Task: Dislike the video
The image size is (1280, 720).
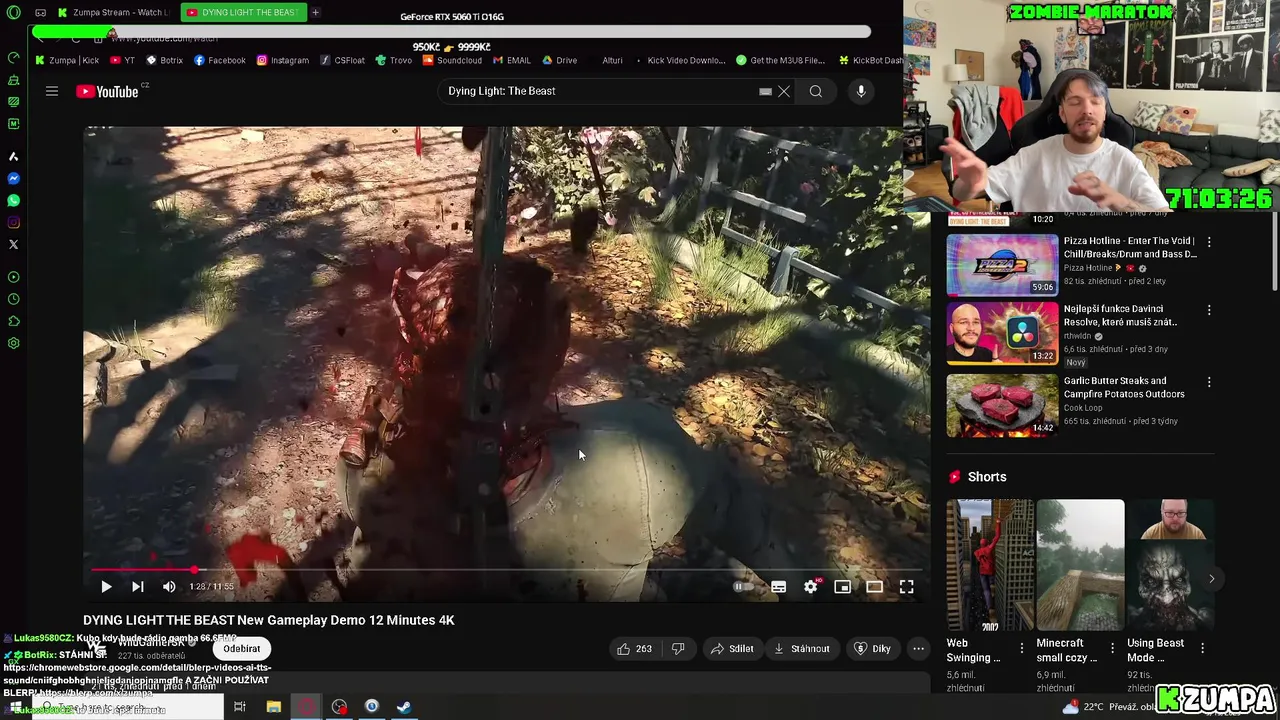Action: [x=678, y=649]
